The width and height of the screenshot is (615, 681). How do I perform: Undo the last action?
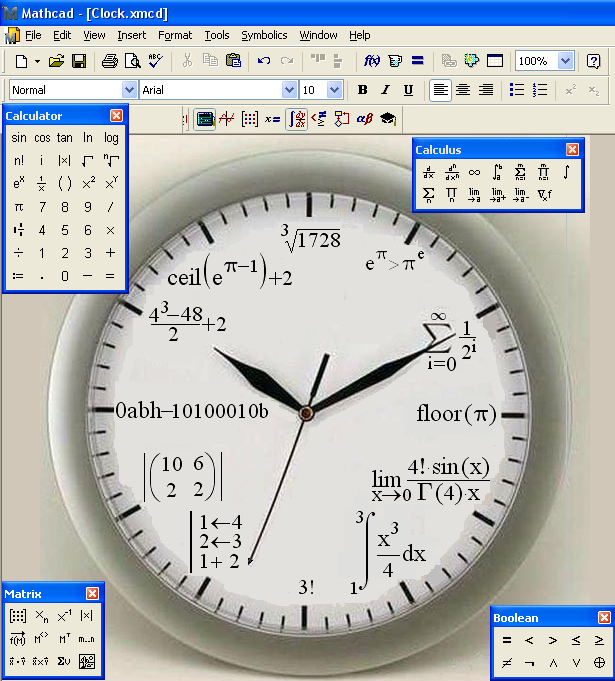click(264, 61)
